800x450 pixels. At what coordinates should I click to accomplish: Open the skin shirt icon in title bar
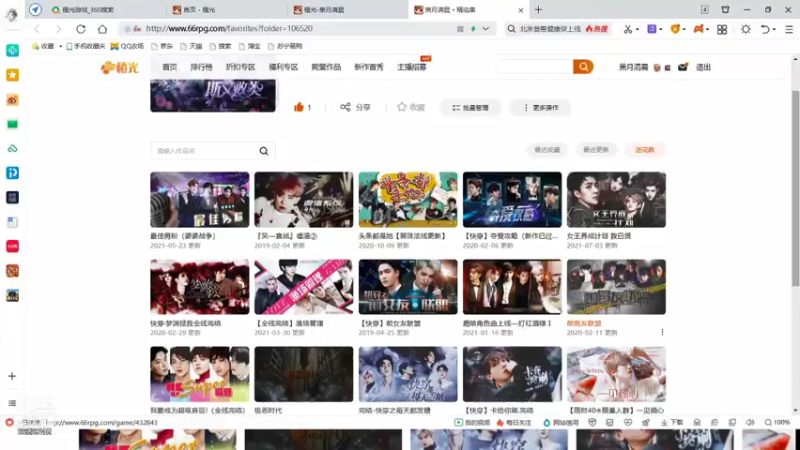725,10
